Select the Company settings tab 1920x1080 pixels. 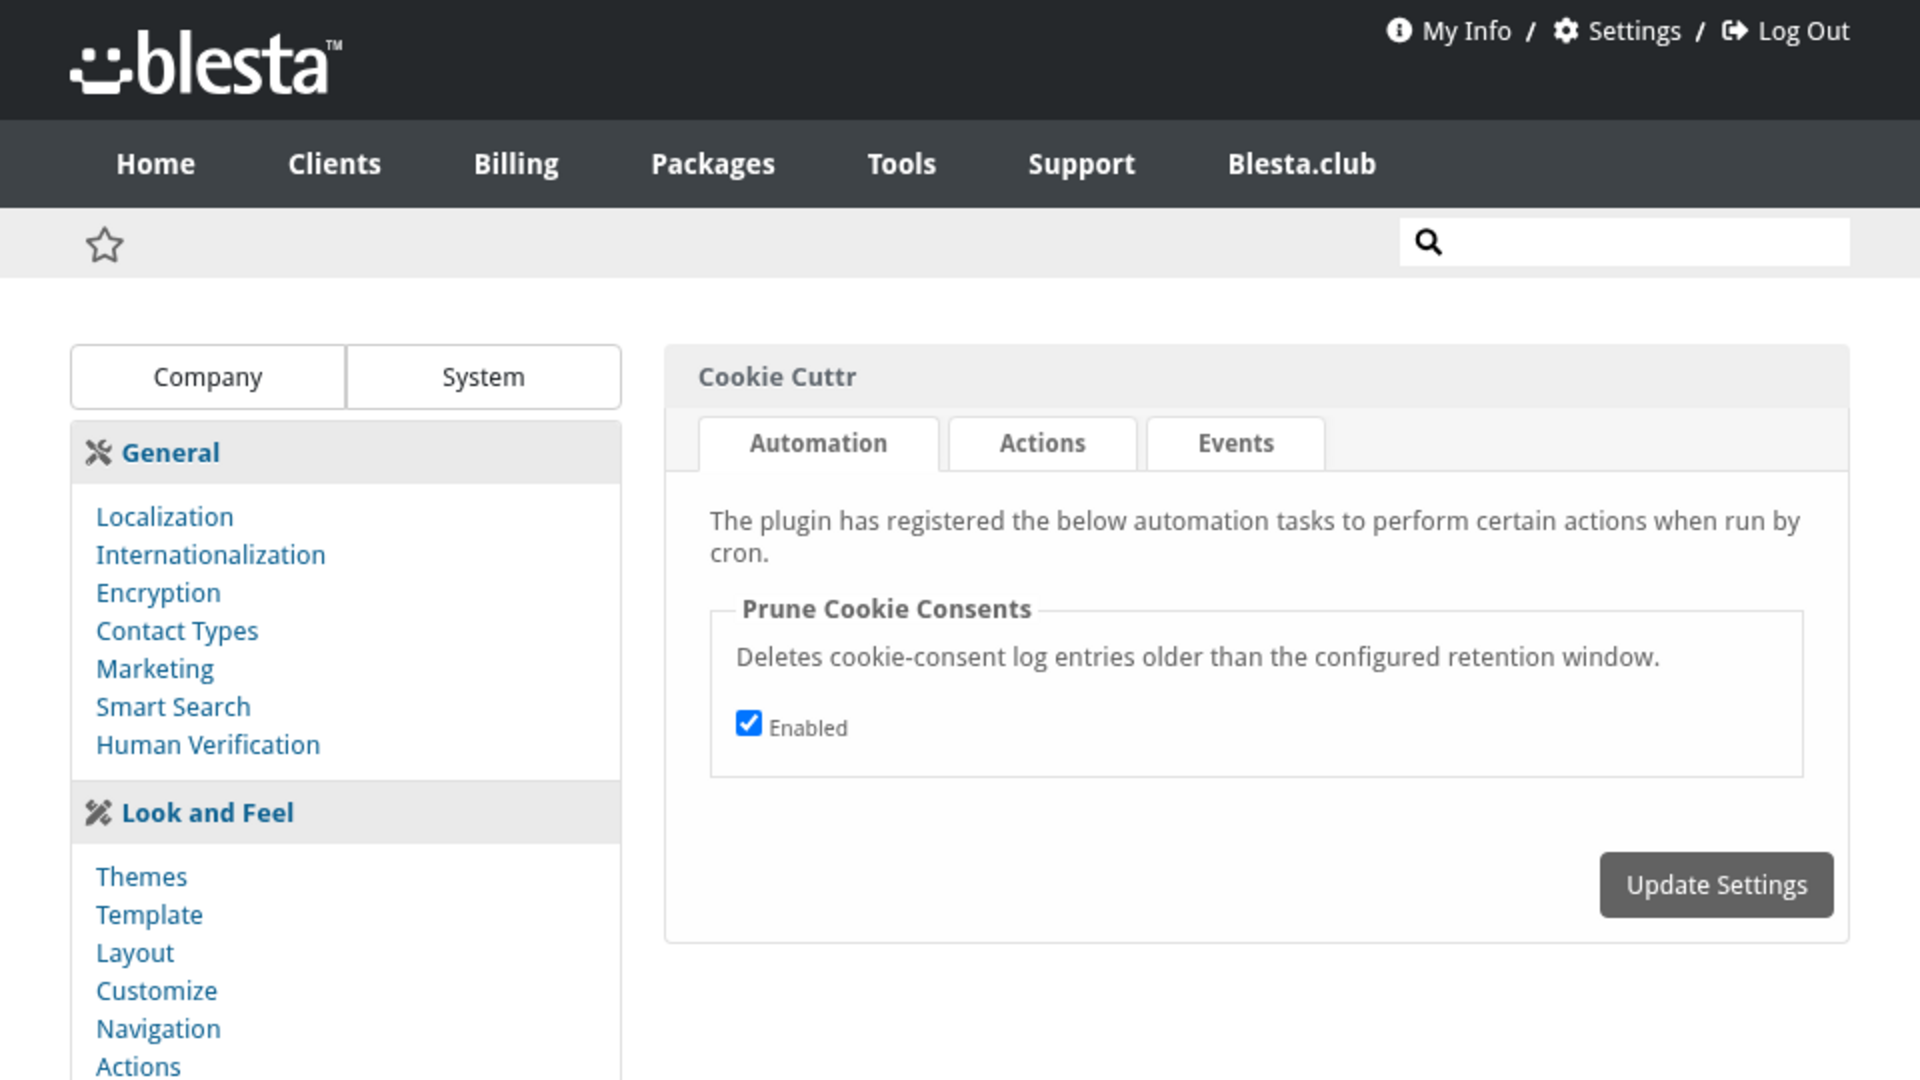[x=208, y=377]
